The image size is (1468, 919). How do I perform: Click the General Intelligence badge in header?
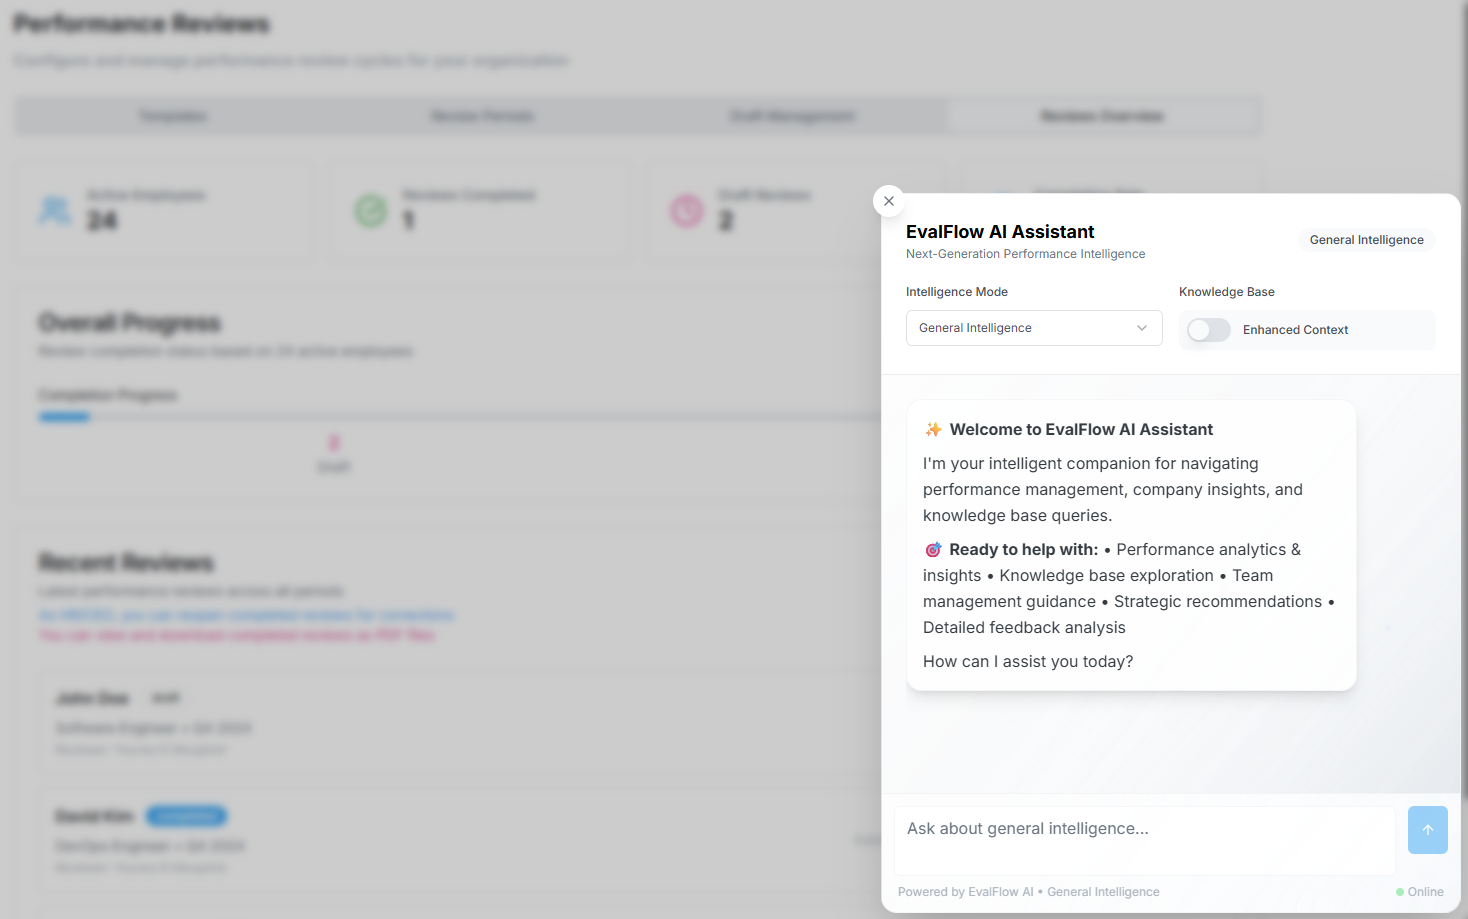pos(1366,240)
